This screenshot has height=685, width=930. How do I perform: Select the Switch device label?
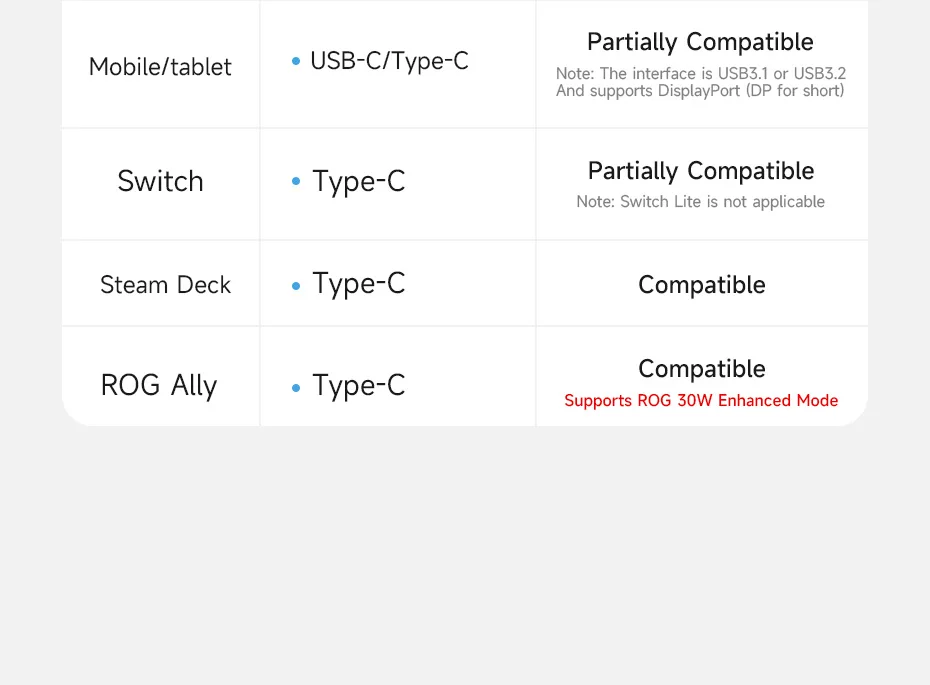click(x=160, y=181)
